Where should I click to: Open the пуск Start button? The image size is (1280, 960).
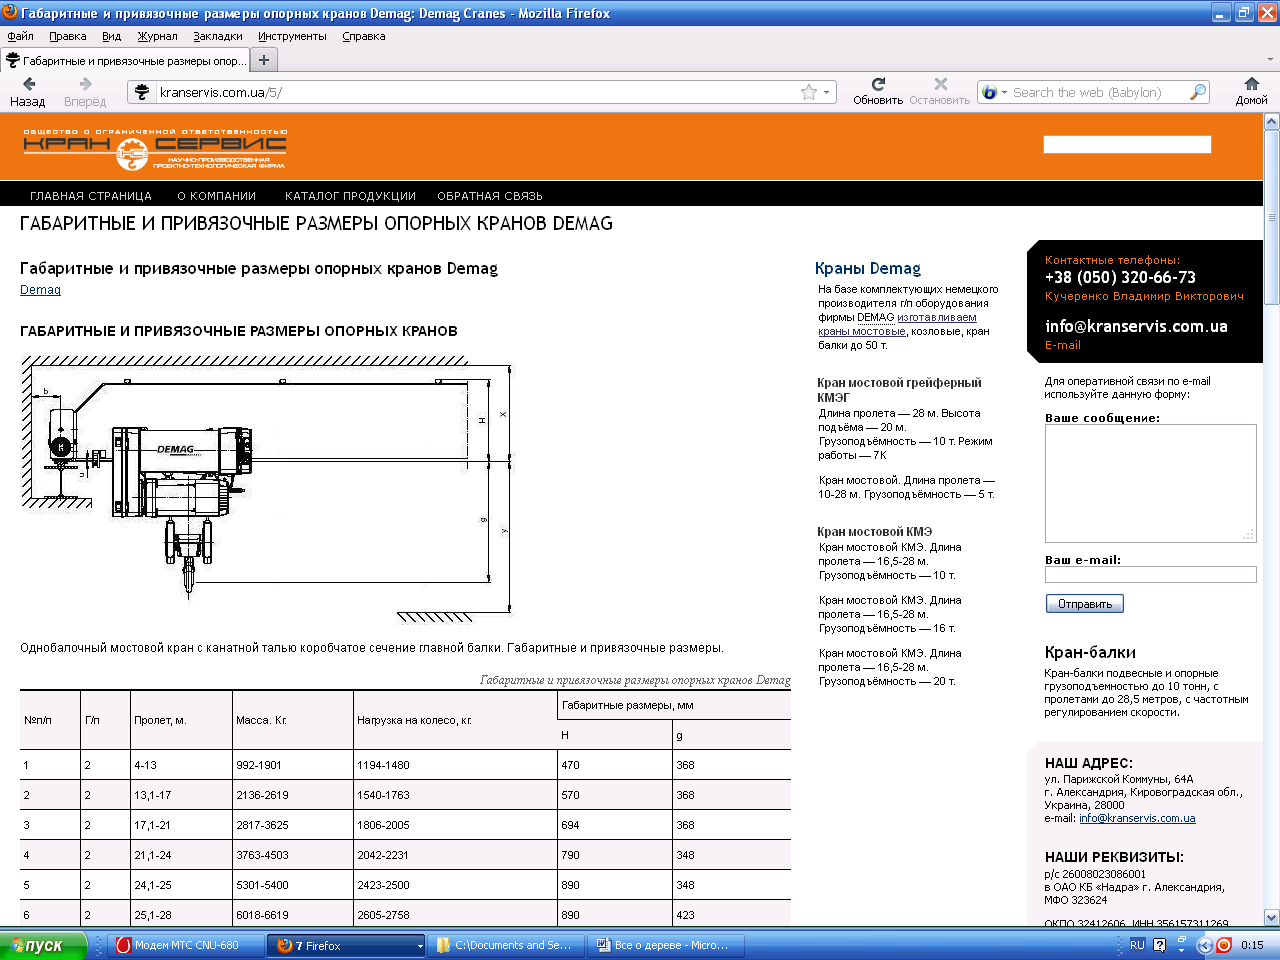43,945
